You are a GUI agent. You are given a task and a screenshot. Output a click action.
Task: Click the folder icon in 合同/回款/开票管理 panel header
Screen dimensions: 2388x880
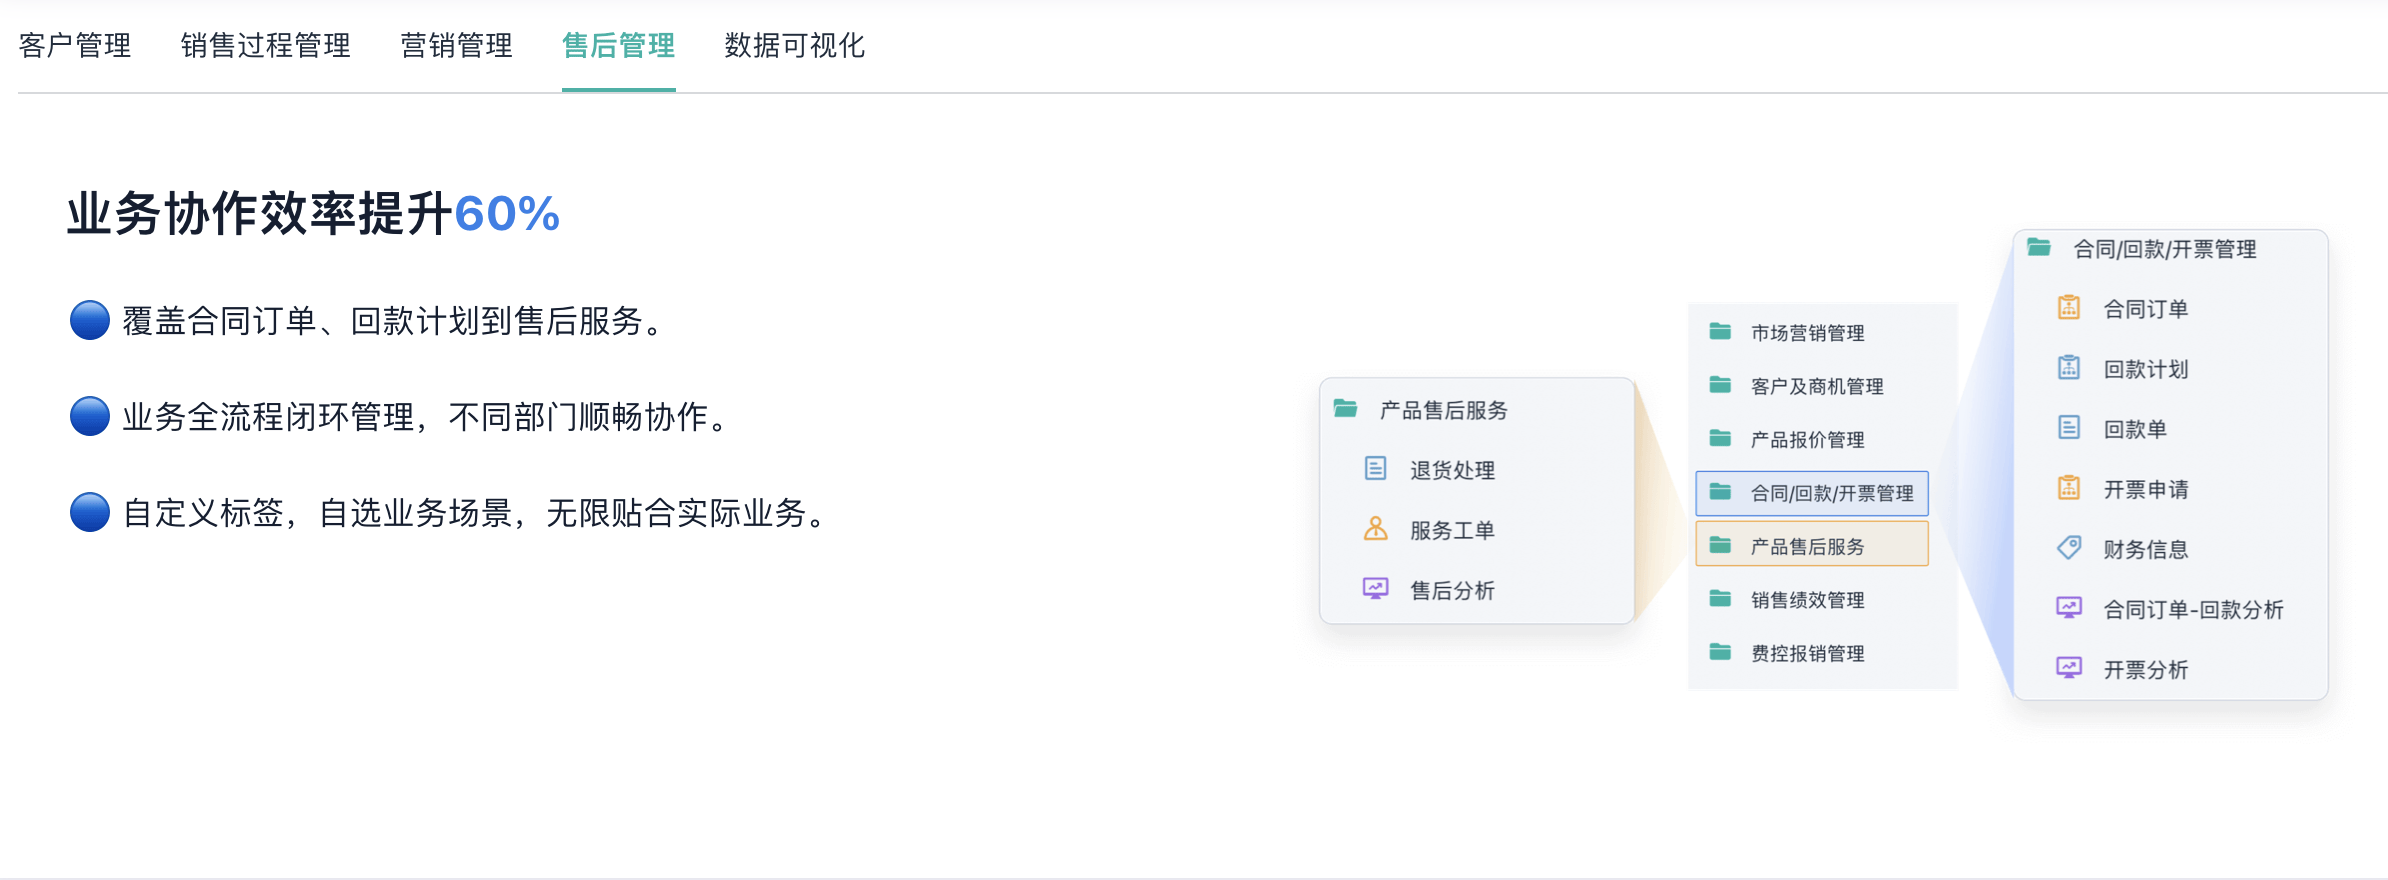2039,247
